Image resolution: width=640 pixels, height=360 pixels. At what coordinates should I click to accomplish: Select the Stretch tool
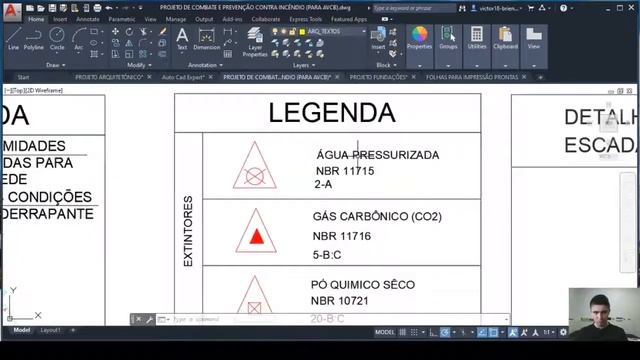pos(116,54)
